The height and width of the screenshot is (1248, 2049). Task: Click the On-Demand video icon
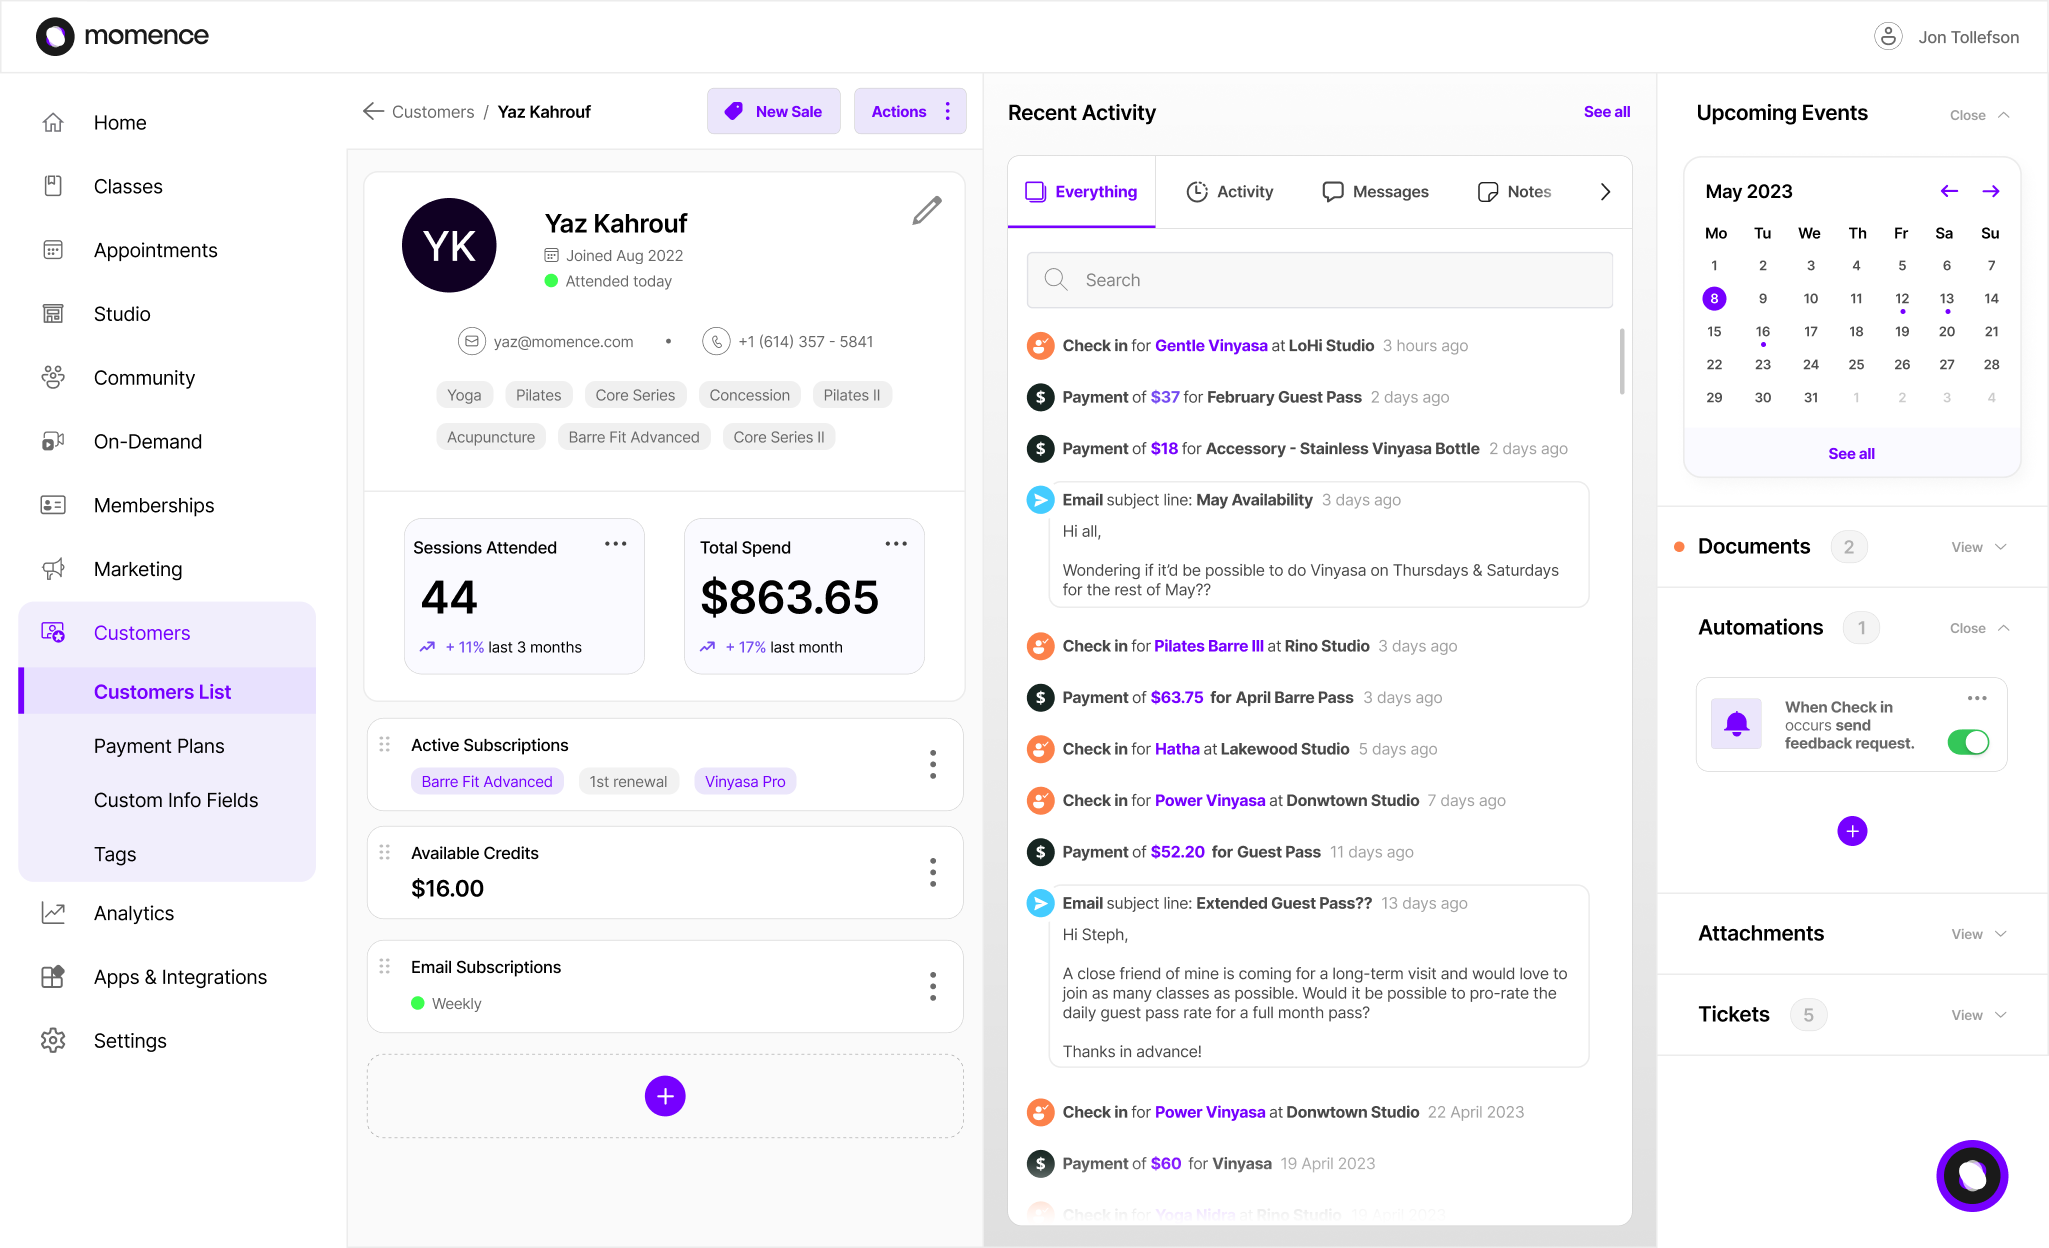click(53, 442)
